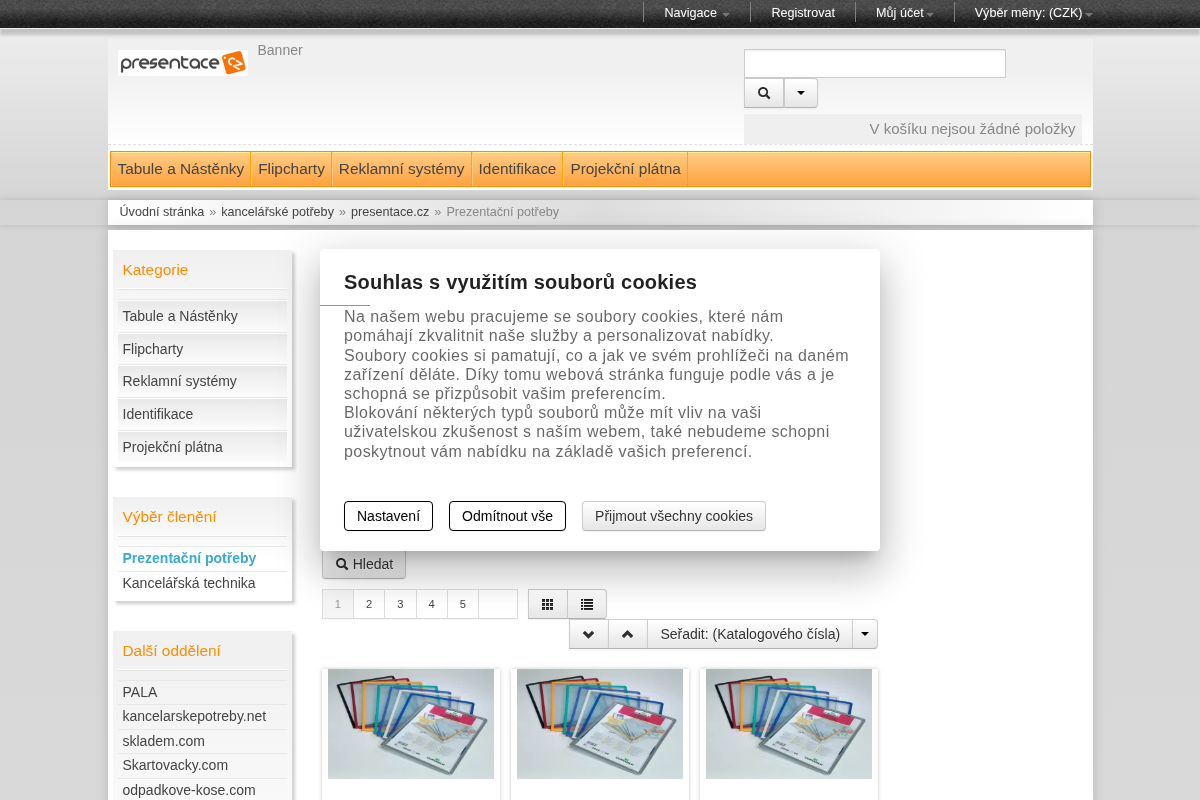Screen dimensions: 1200x800
Task: Open Projekční plátna menu tab
Action: pyautogui.click(x=626, y=169)
